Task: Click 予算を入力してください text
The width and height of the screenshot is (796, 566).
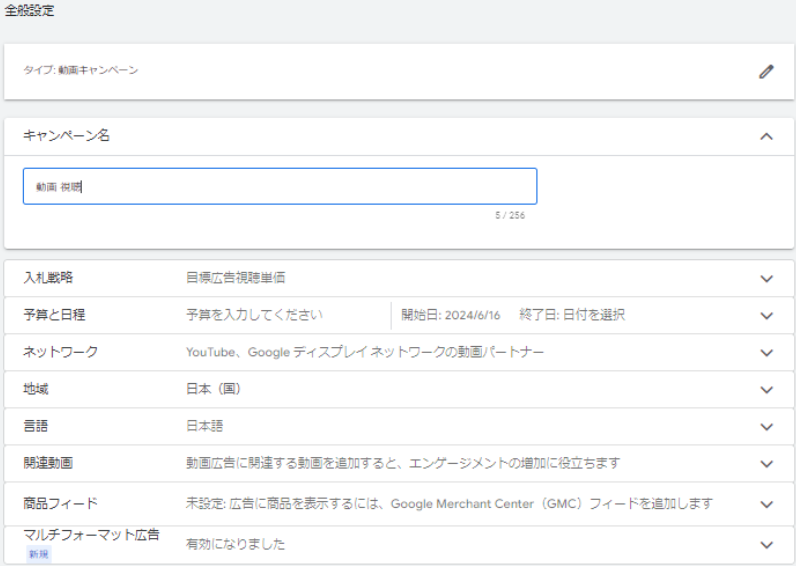Action: point(254,315)
